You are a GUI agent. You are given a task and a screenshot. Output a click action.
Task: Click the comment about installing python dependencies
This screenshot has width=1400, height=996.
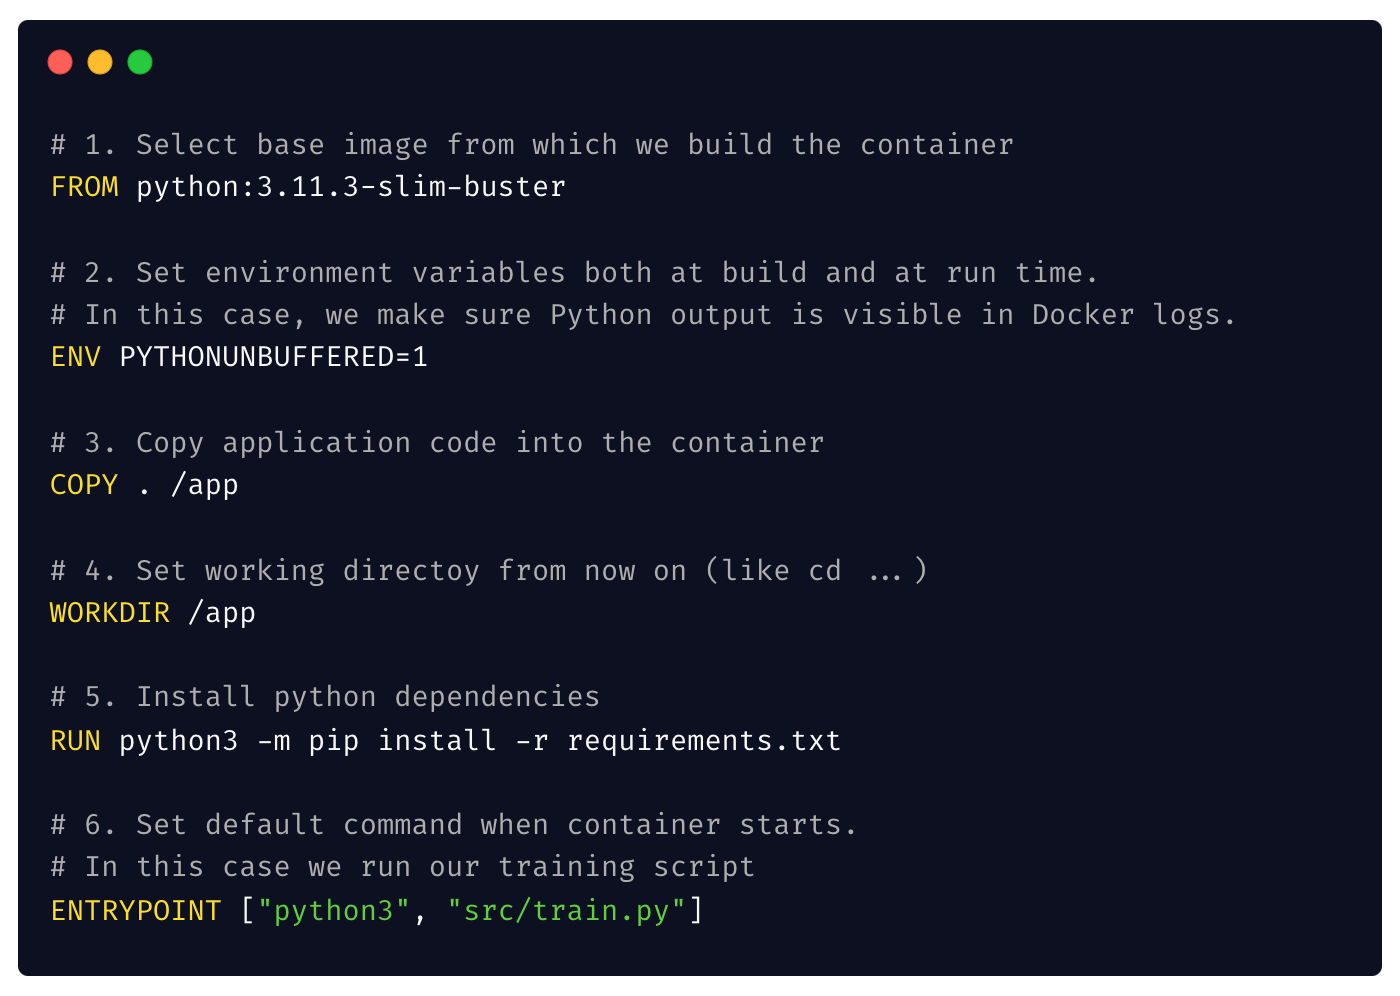click(x=324, y=696)
